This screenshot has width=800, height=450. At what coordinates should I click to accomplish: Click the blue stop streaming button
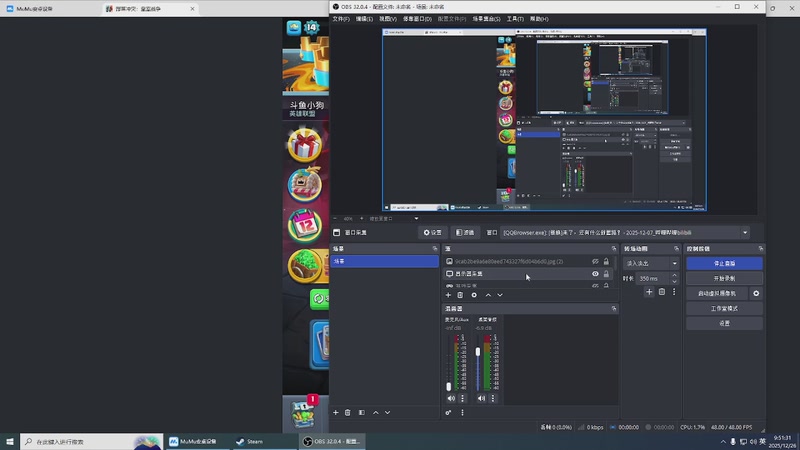tap(724, 263)
